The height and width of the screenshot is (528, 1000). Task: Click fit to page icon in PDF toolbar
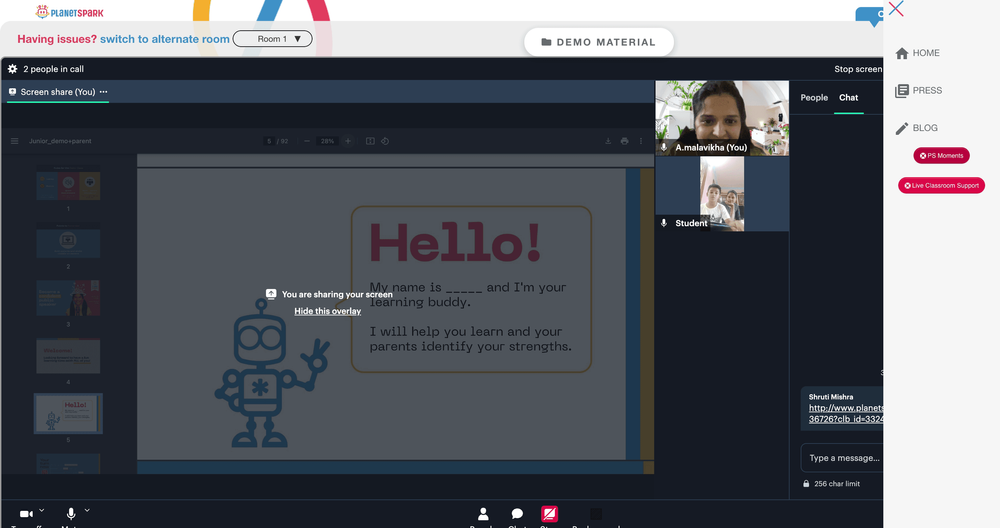(370, 141)
